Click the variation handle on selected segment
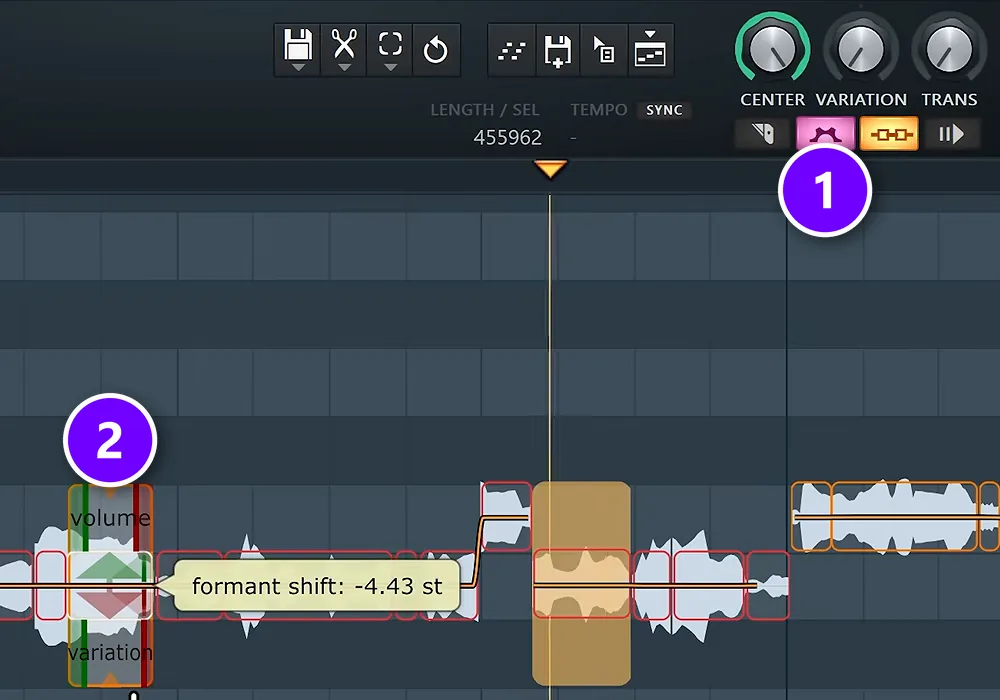This screenshot has width=1000, height=700. (x=110, y=652)
